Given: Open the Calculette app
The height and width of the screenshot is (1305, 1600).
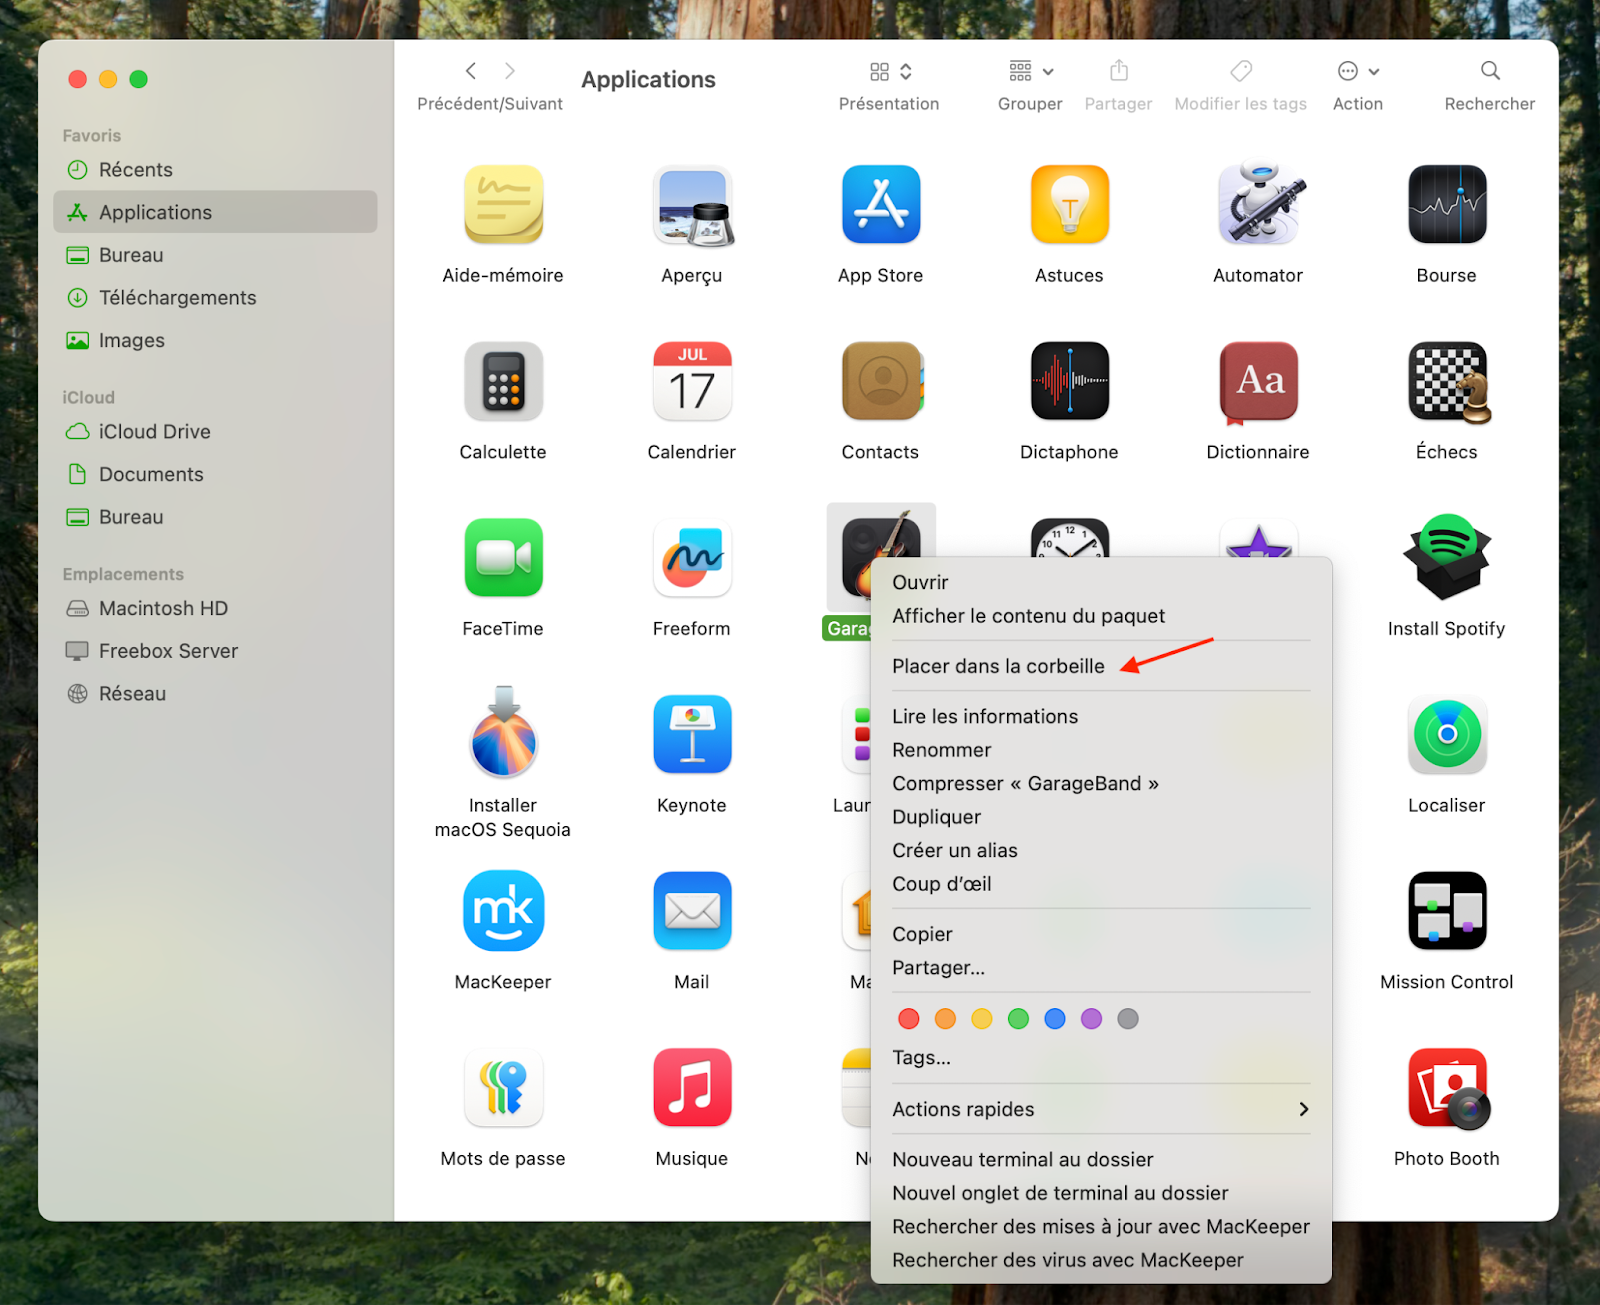Looking at the screenshot, I should [x=503, y=381].
